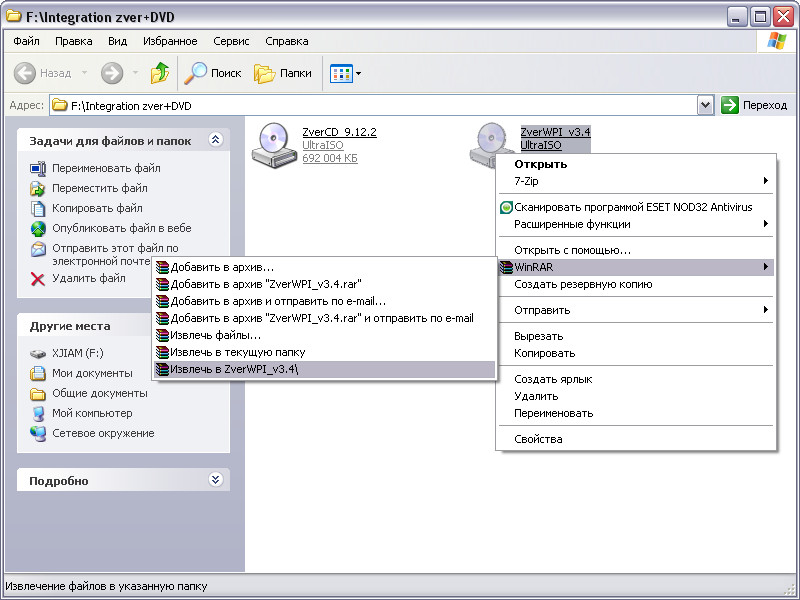The width and height of the screenshot is (800, 600).
Task: Open the Файл menu
Action: 26,41
